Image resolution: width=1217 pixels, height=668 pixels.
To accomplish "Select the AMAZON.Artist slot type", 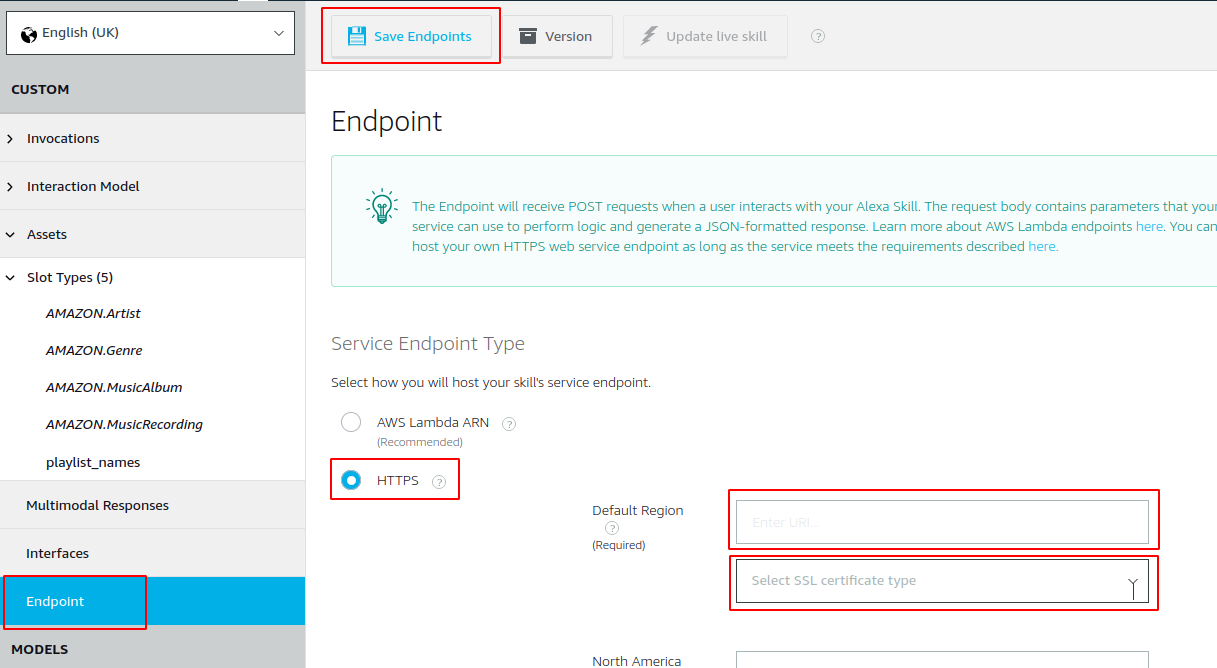I will pos(93,314).
